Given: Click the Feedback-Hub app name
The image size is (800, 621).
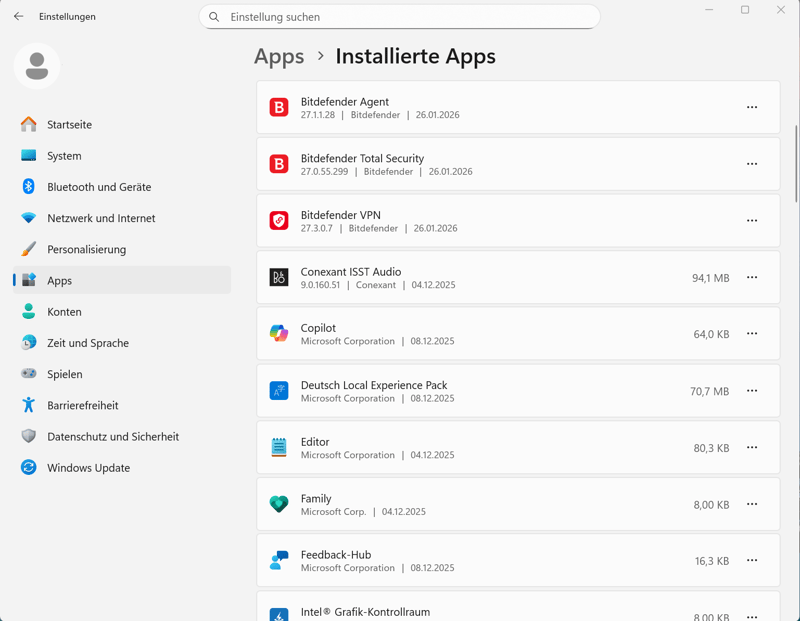Looking at the screenshot, I should coord(336,555).
